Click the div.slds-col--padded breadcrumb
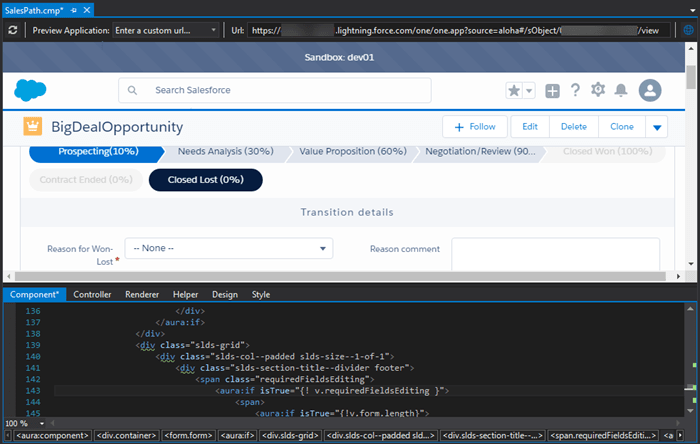This screenshot has height=444, width=700. [x=381, y=436]
